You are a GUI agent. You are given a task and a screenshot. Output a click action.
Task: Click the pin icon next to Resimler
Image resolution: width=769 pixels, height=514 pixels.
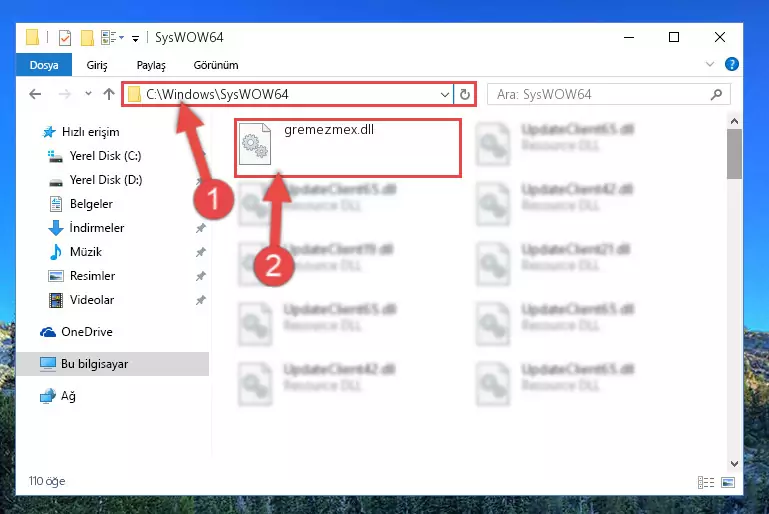201,276
